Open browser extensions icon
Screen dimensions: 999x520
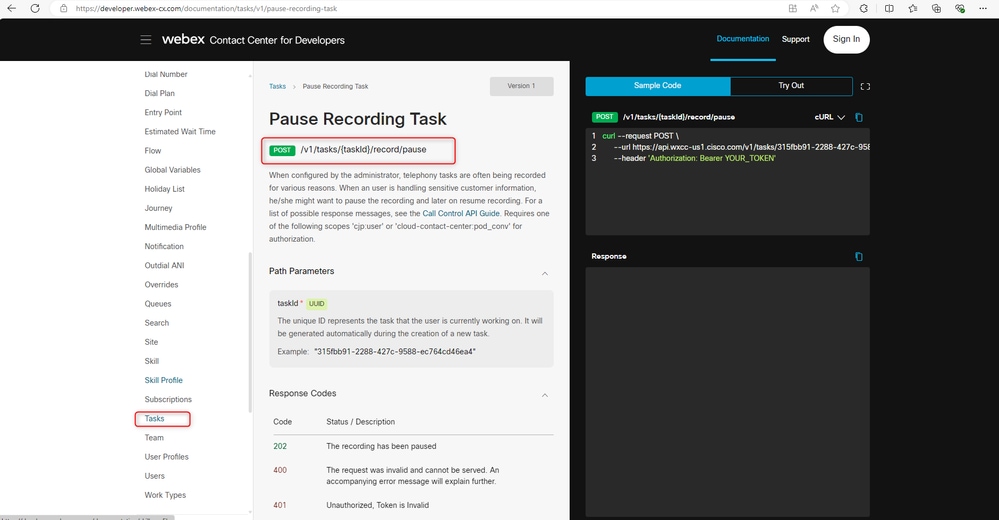click(x=864, y=8)
